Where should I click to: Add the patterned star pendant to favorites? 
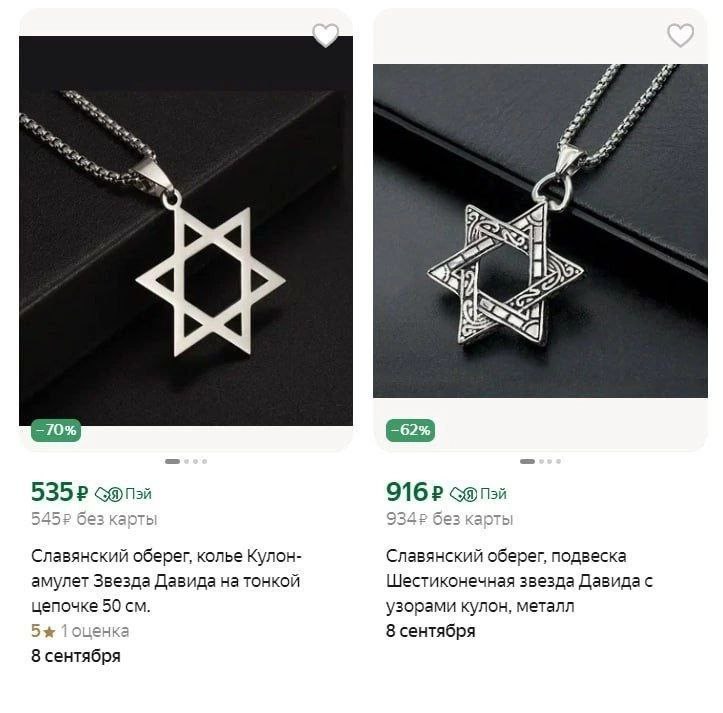pos(680,35)
